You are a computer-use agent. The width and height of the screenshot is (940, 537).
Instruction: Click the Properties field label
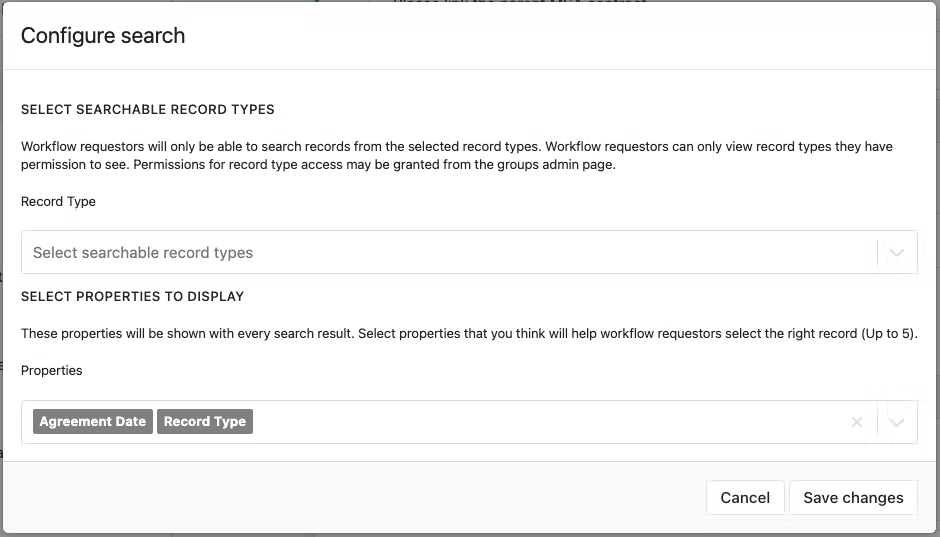[x=52, y=370]
